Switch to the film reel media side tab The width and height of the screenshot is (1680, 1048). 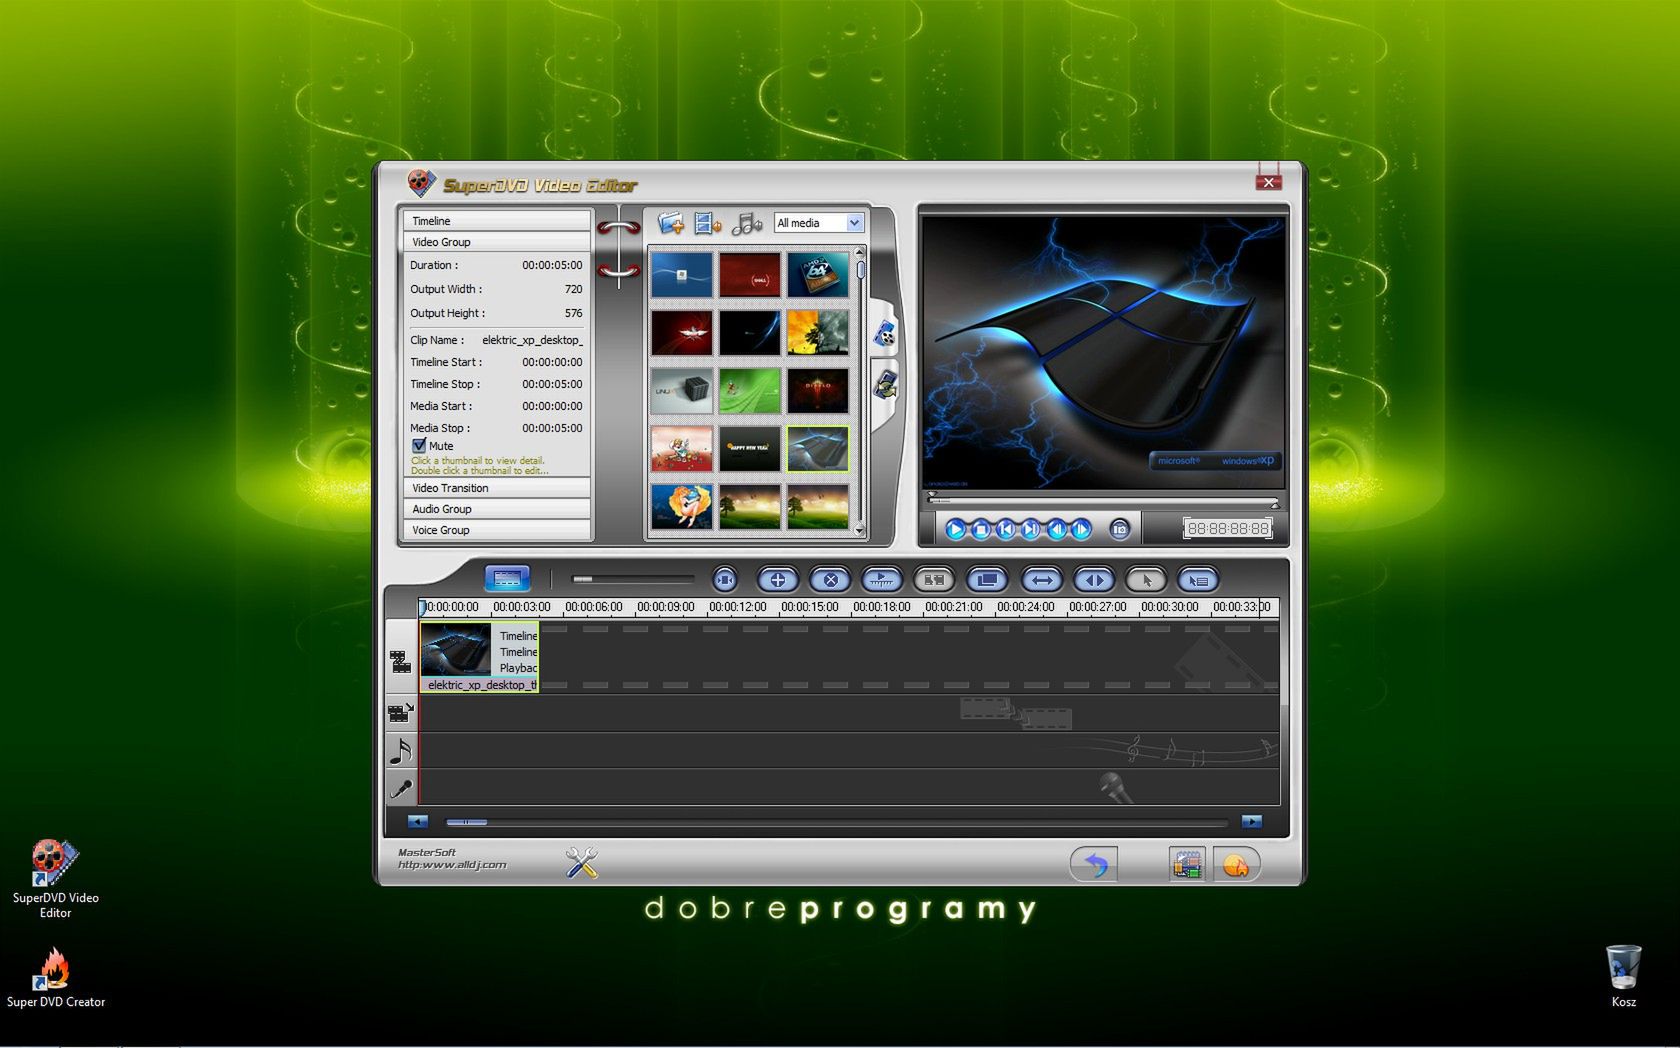[884, 334]
